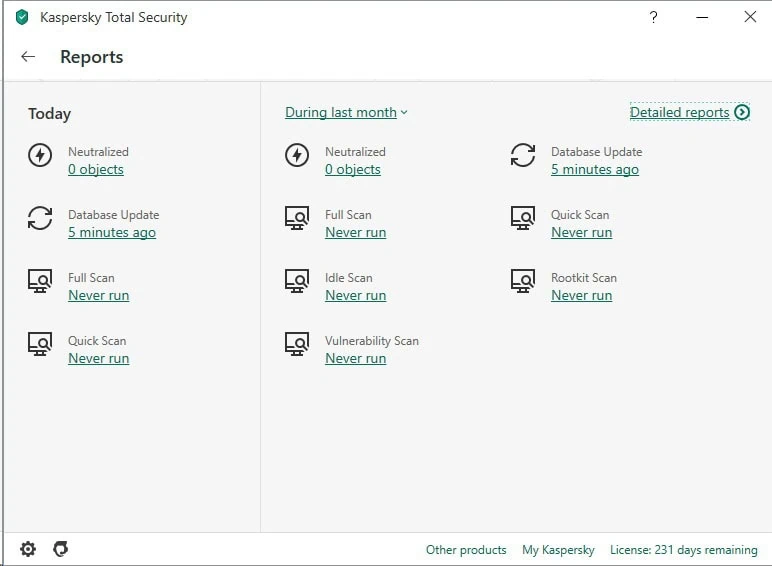Open Other products link in footer
Viewport: 772px width, 566px height.
coord(466,550)
